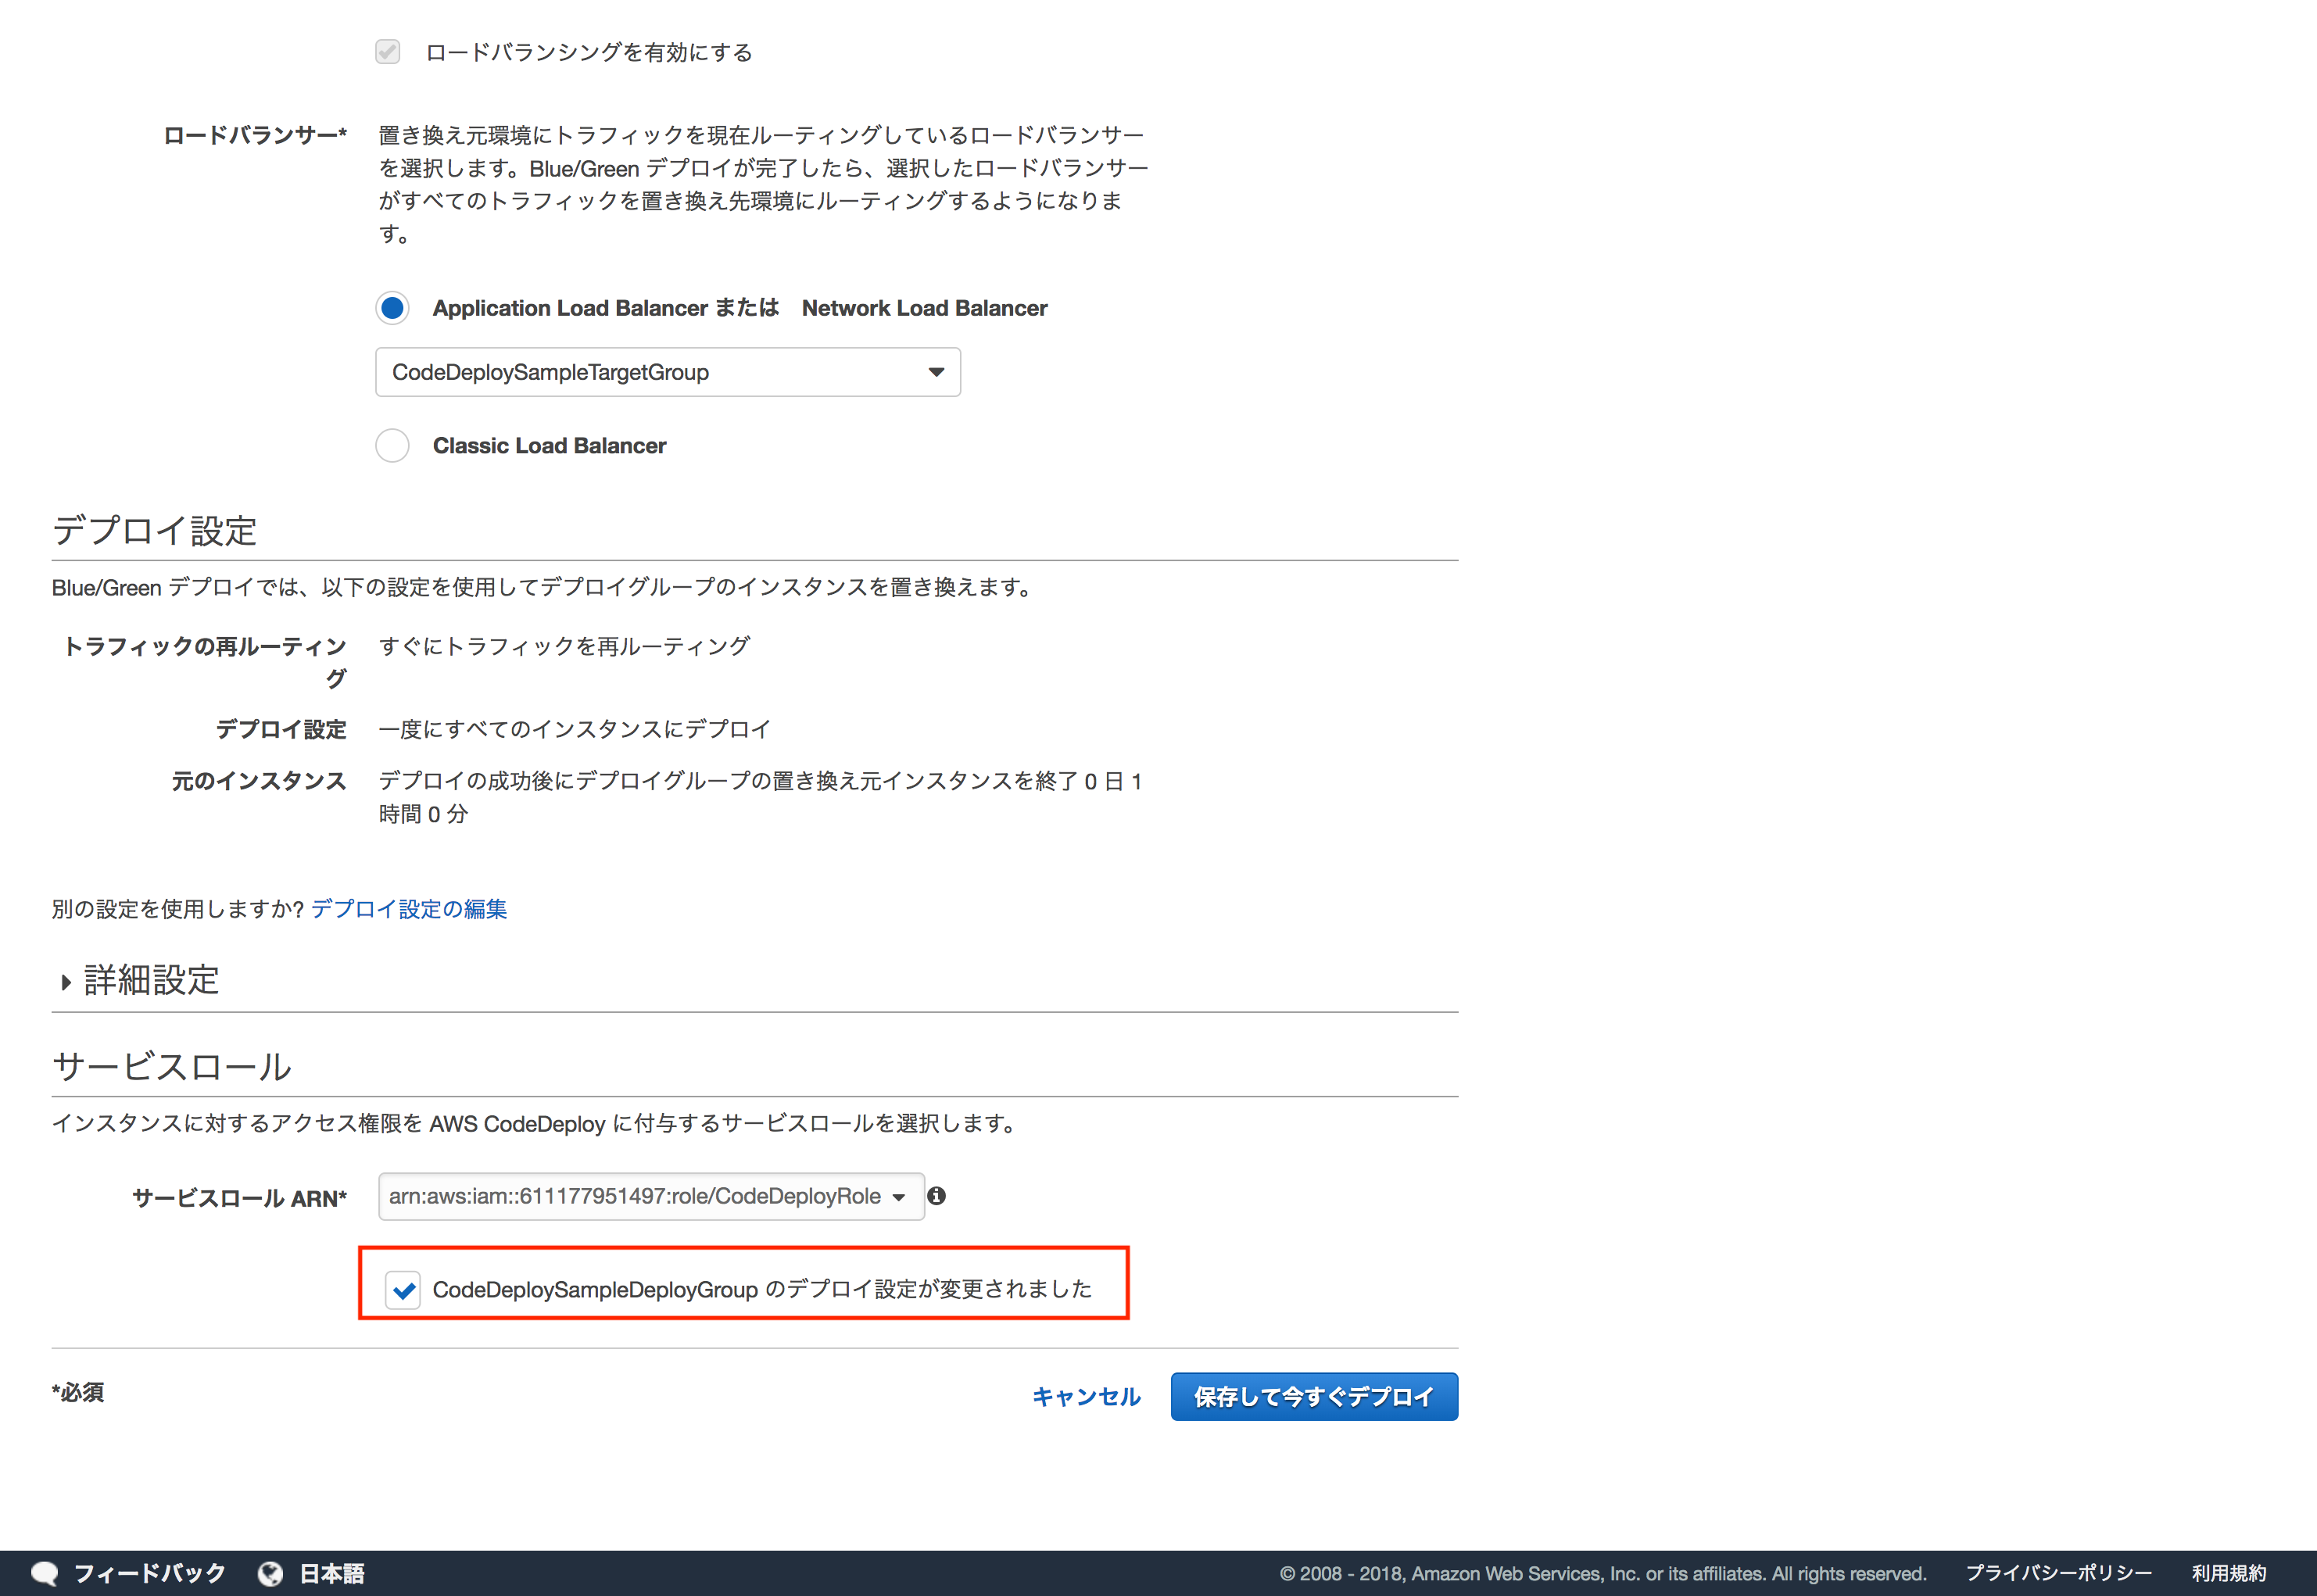This screenshot has width=2317, height=1596.
Task: Toggle the ロードバランシングを有効にする checkbox
Action: pyautogui.click(x=388, y=51)
